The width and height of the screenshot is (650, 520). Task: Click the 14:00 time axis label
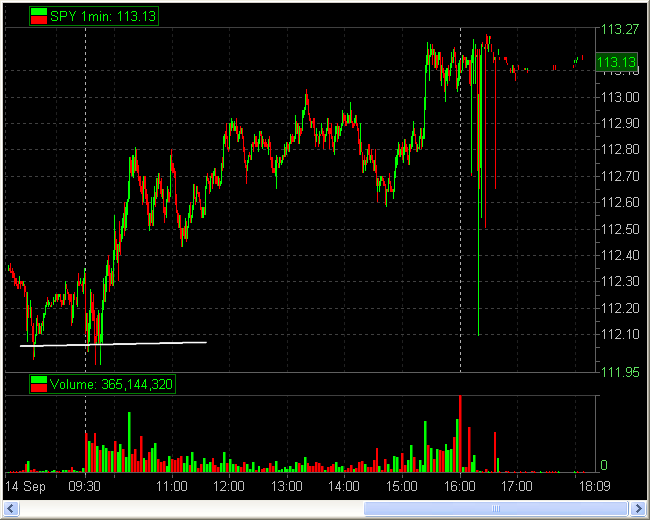pyautogui.click(x=344, y=486)
